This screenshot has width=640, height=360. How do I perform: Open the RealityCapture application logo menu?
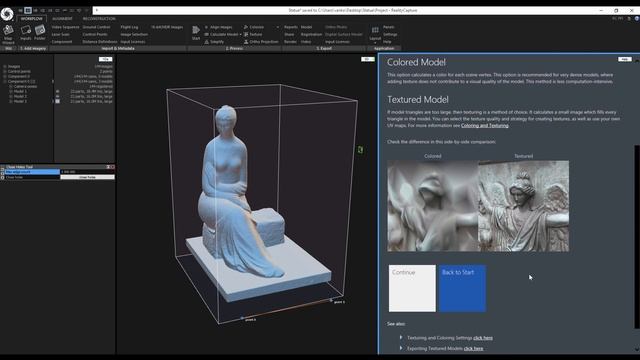pos(7,13)
